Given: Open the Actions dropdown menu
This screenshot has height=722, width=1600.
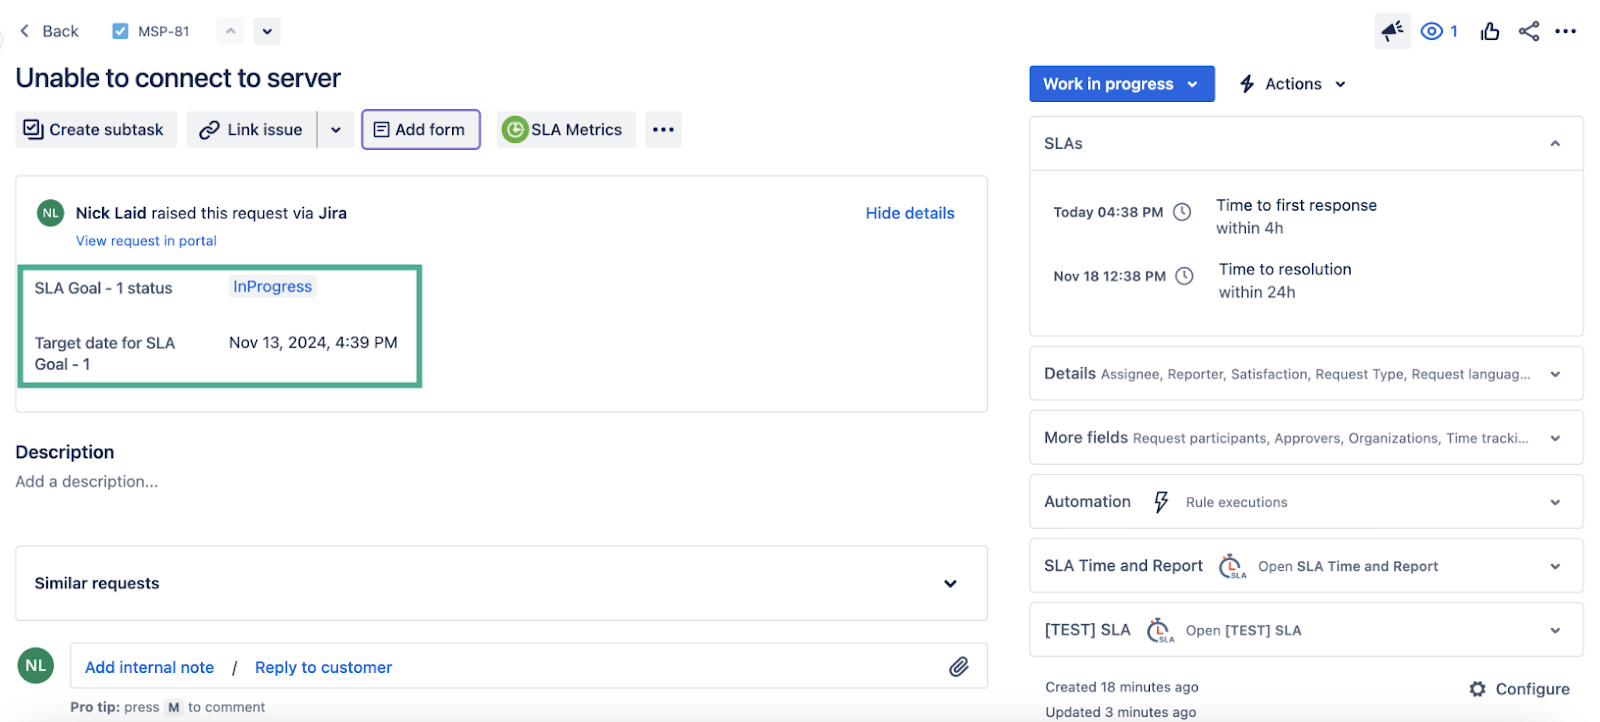Looking at the screenshot, I should click(1292, 84).
